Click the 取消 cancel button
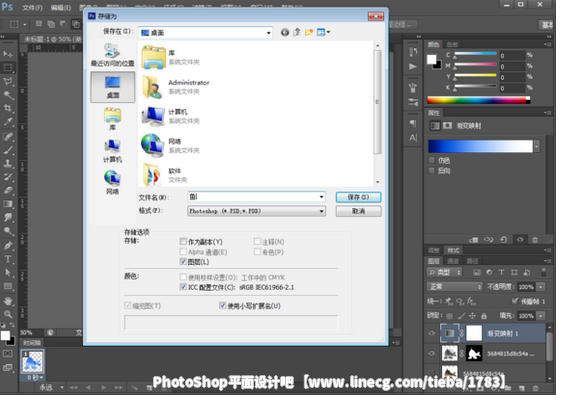The height and width of the screenshot is (401, 561). click(358, 211)
